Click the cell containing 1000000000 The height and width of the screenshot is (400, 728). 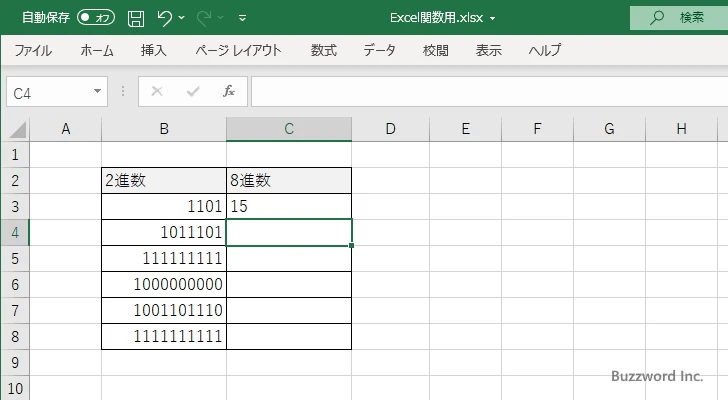[x=164, y=284]
